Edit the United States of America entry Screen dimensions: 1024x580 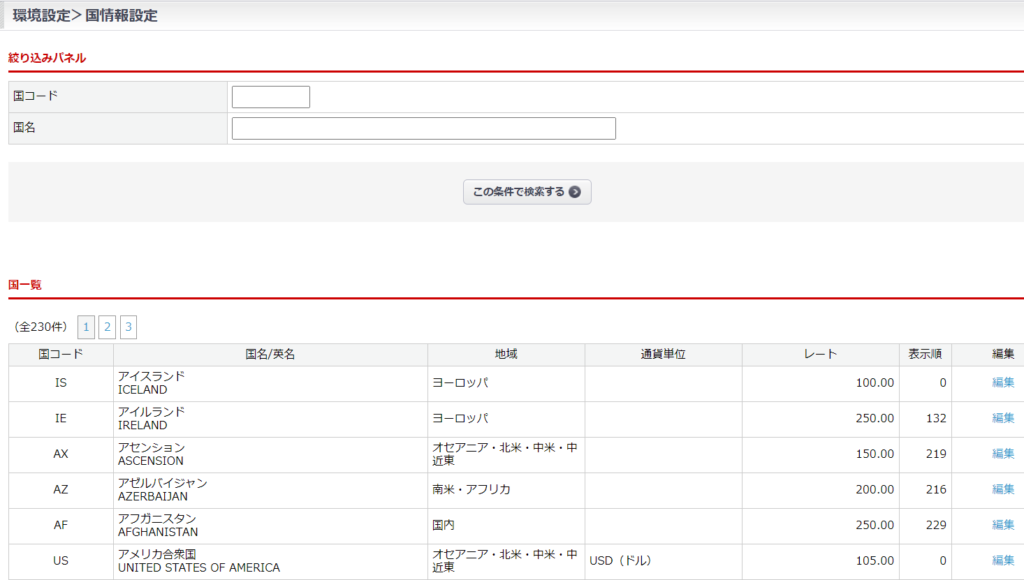tap(1002, 561)
